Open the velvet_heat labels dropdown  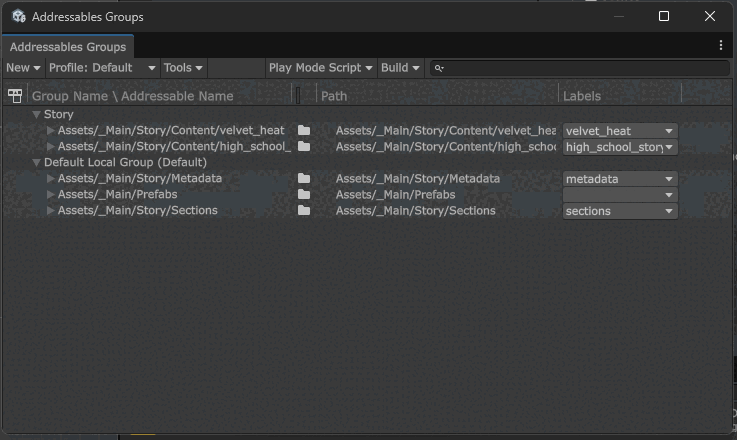tap(620, 131)
